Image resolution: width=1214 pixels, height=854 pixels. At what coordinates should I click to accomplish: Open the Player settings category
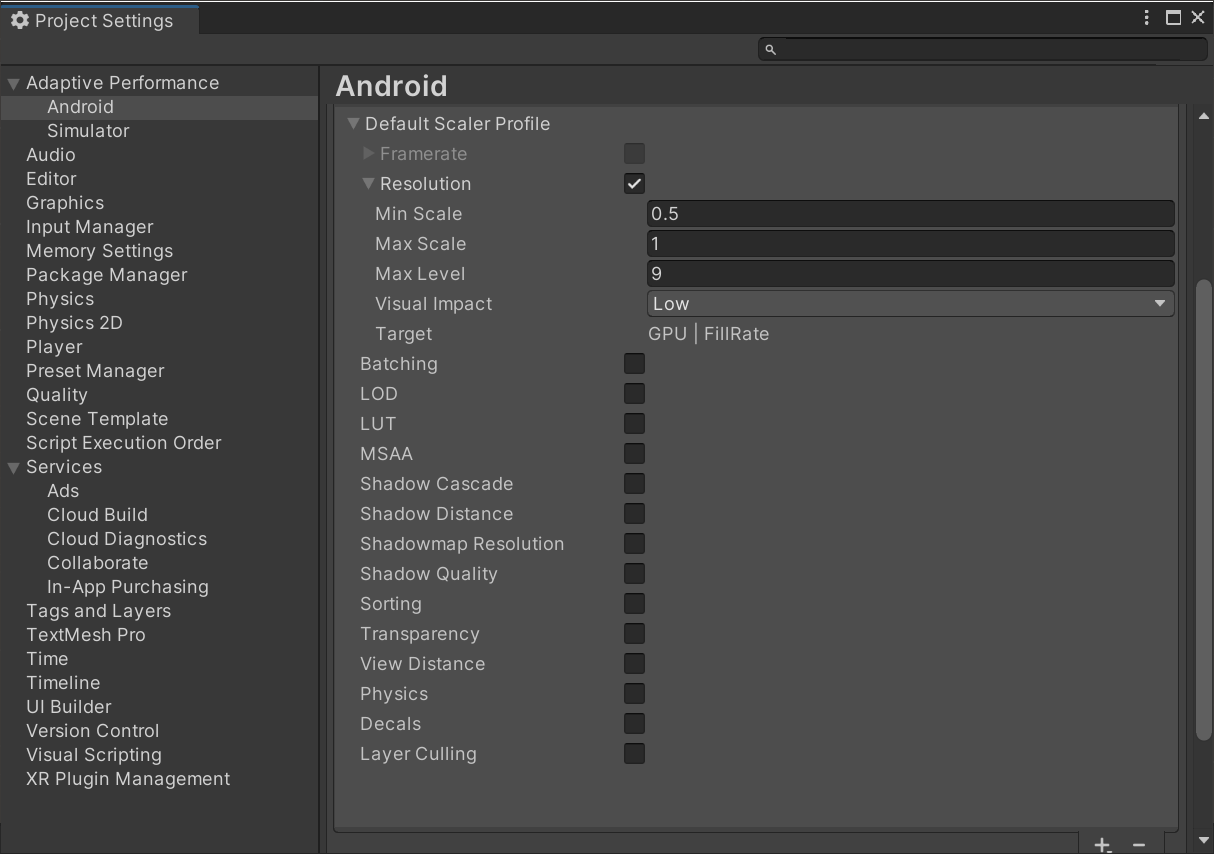54,347
